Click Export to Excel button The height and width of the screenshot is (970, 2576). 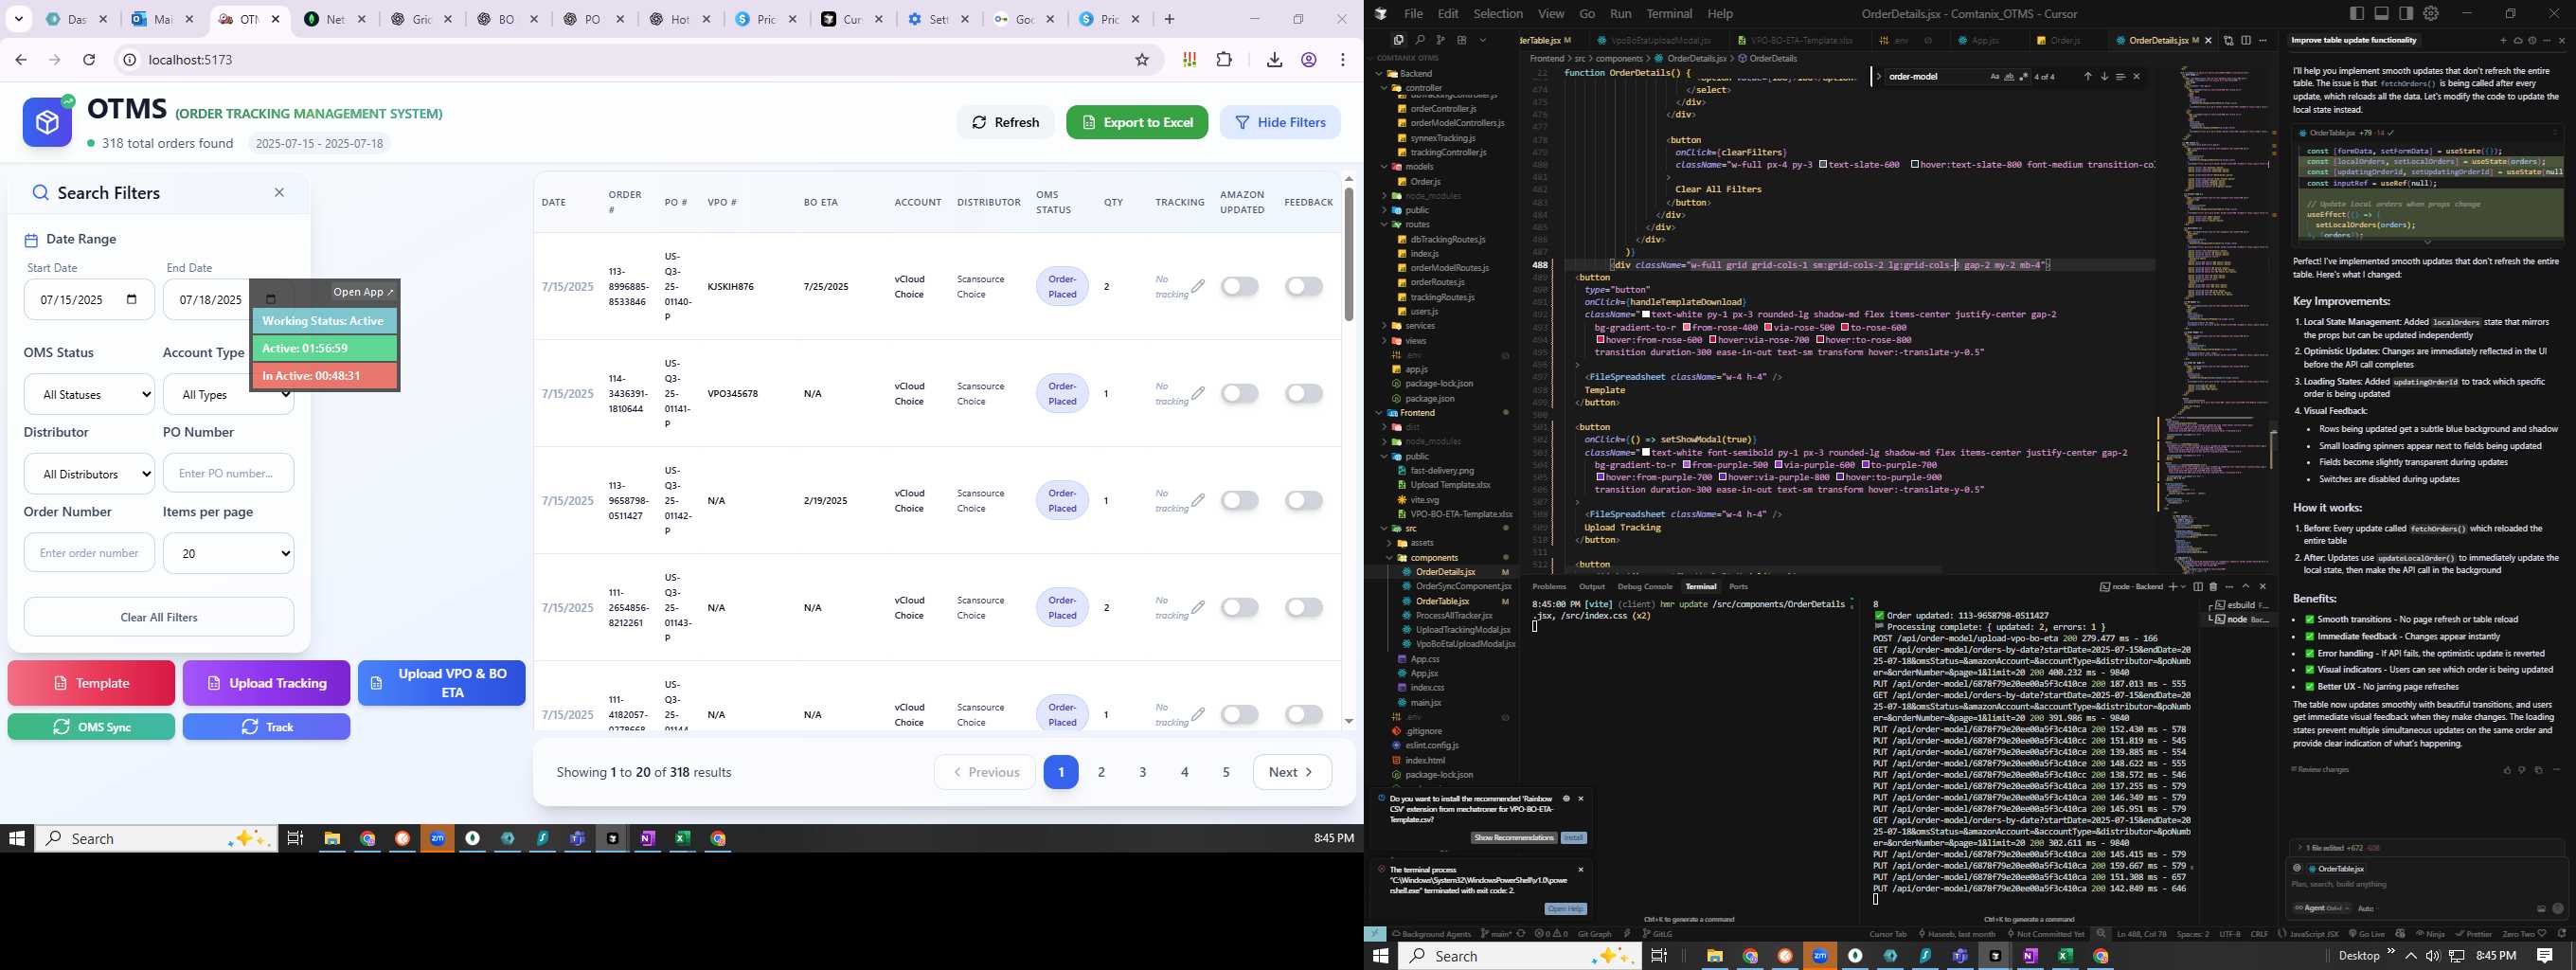point(1137,122)
